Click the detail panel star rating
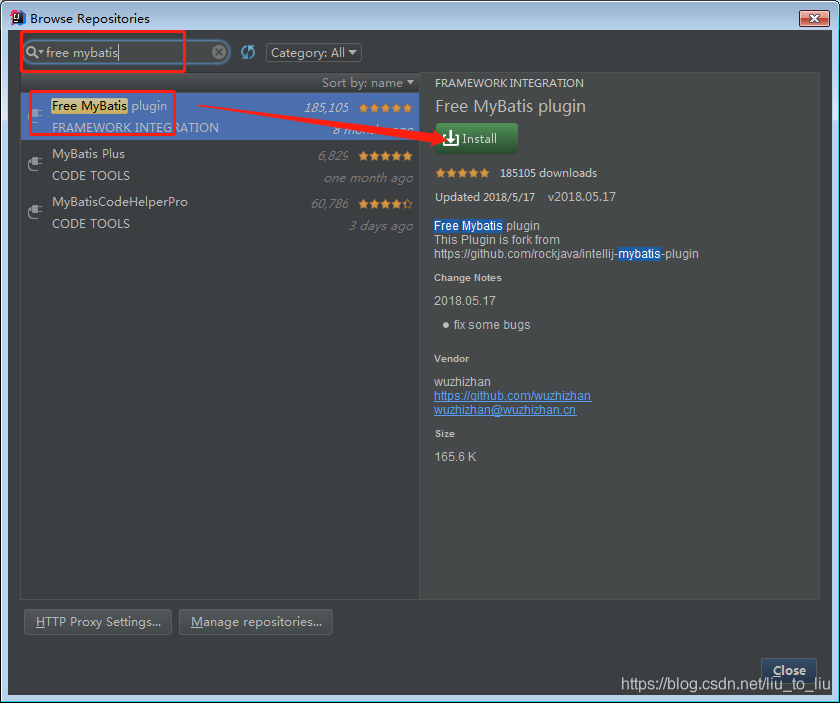This screenshot has width=840, height=703. point(462,173)
